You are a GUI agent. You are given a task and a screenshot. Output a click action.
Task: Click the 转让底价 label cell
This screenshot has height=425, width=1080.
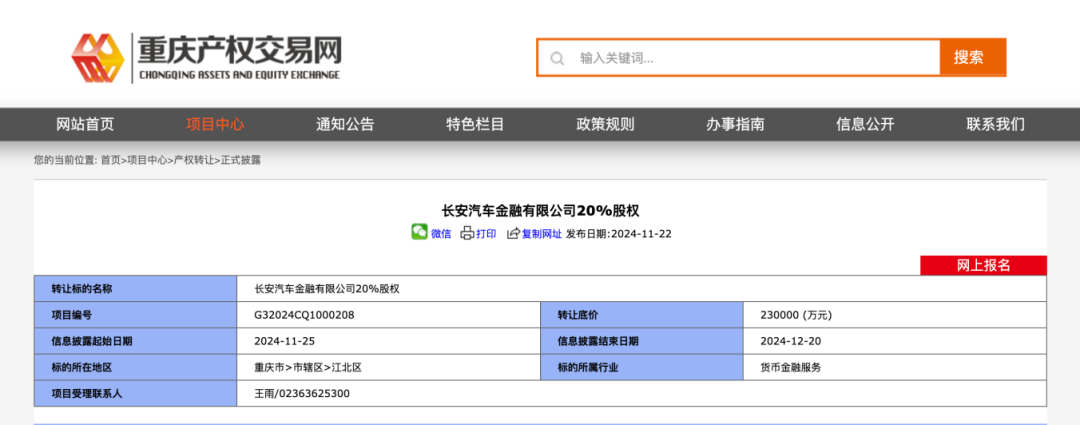point(642,315)
